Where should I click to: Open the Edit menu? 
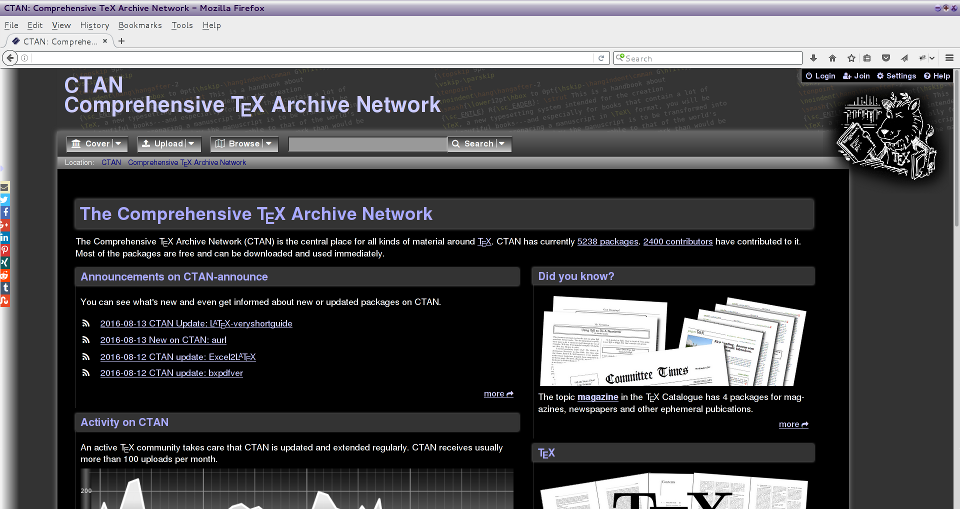pos(35,25)
